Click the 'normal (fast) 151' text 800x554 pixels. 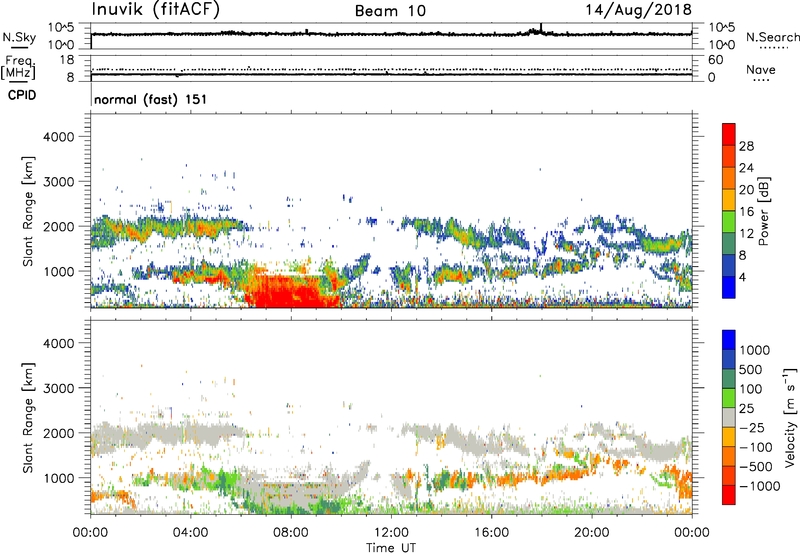(x=151, y=99)
